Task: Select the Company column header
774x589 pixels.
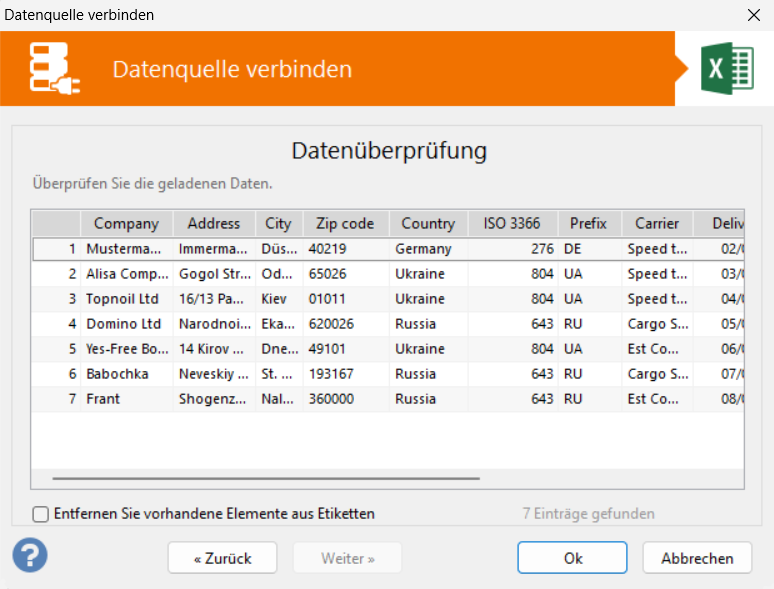Action: [126, 224]
